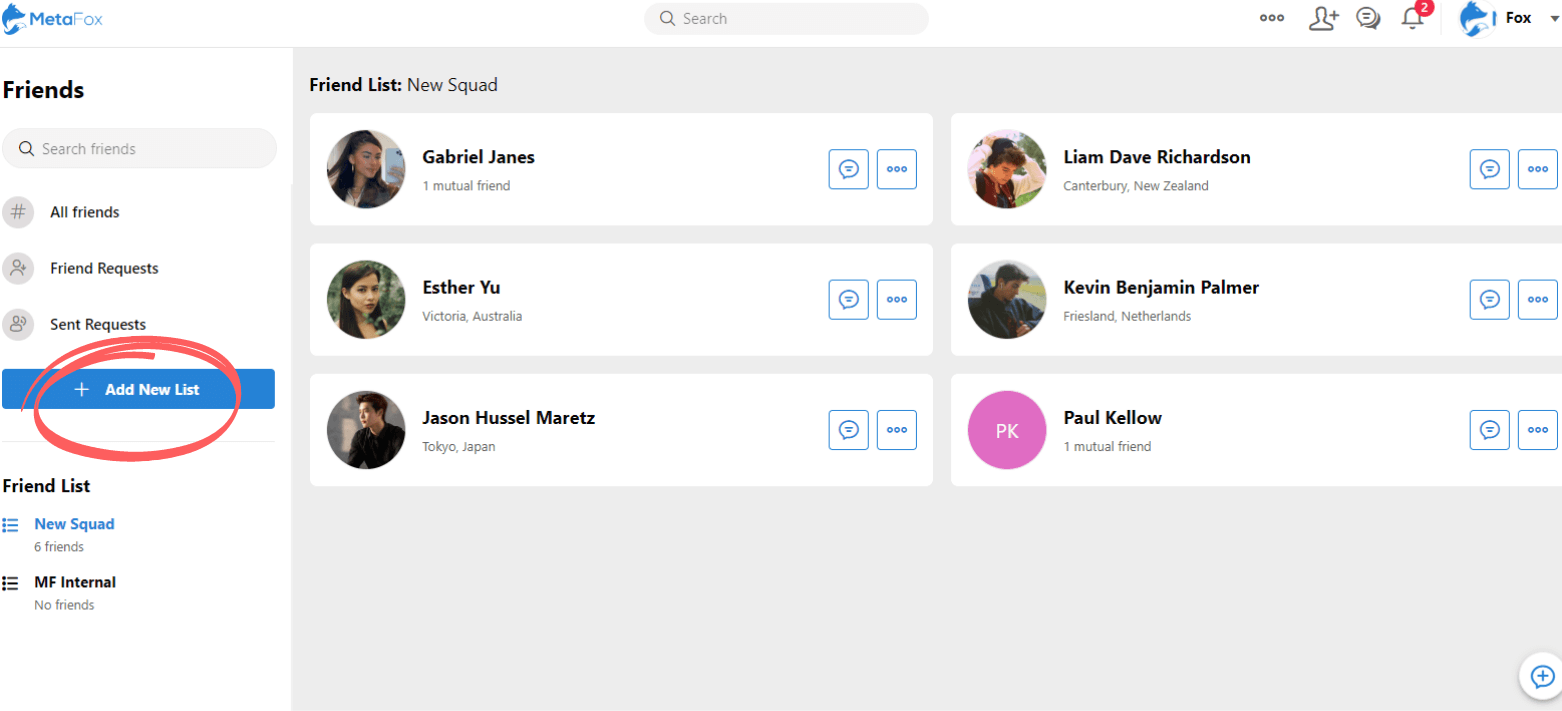
Task: Open friend requests using the add-person icon
Action: pos(1324,18)
